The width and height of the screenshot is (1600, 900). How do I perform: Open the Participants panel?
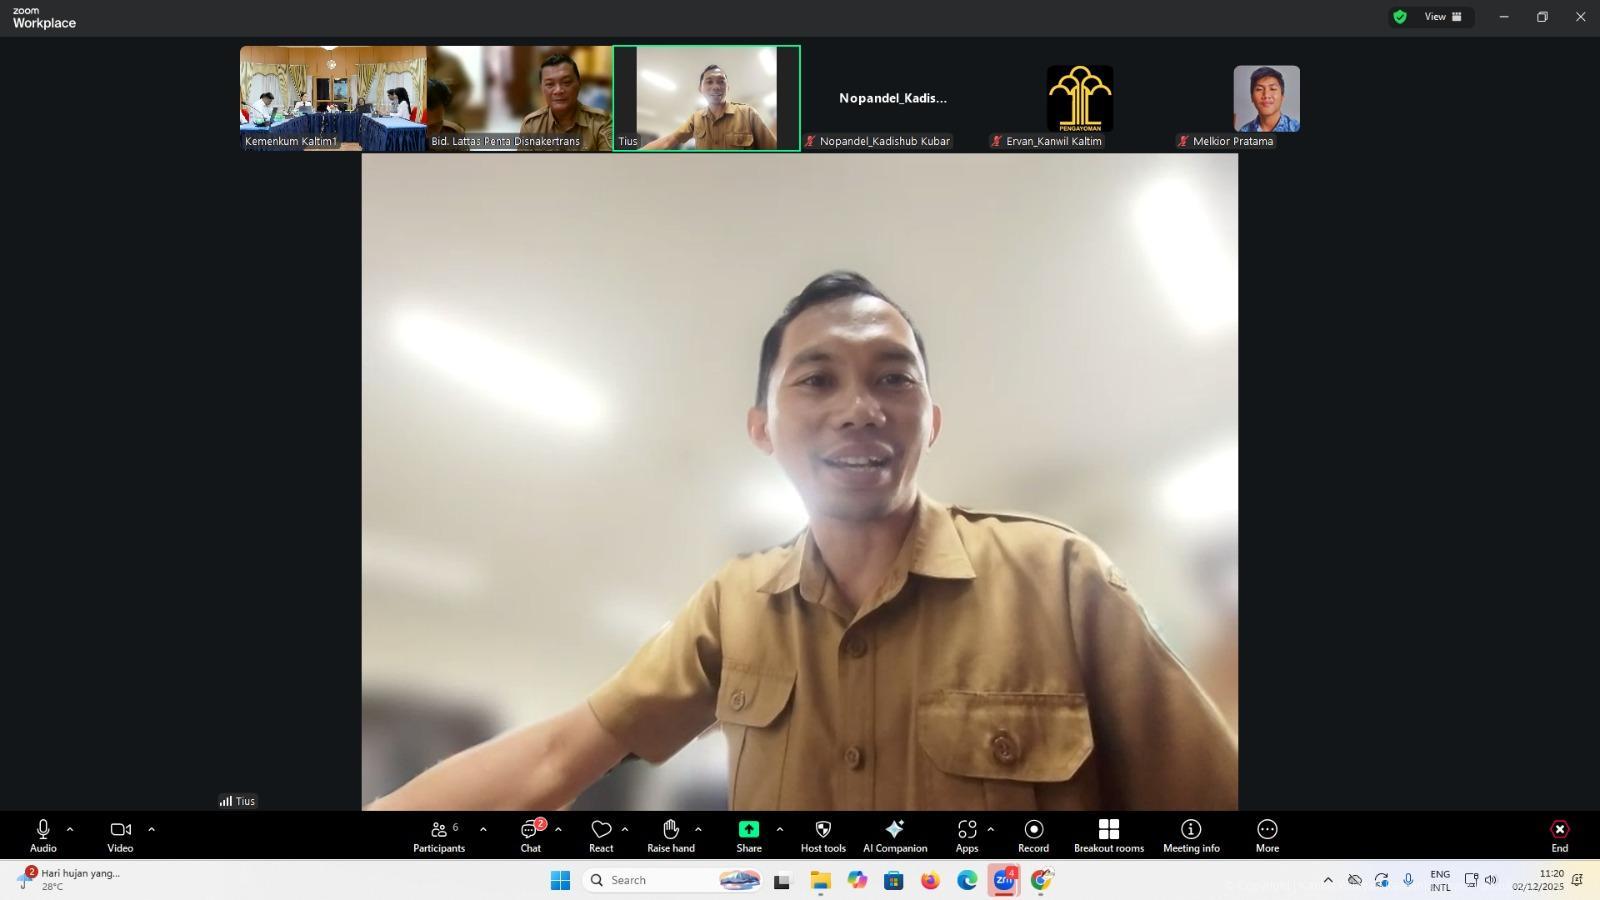click(439, 836)
